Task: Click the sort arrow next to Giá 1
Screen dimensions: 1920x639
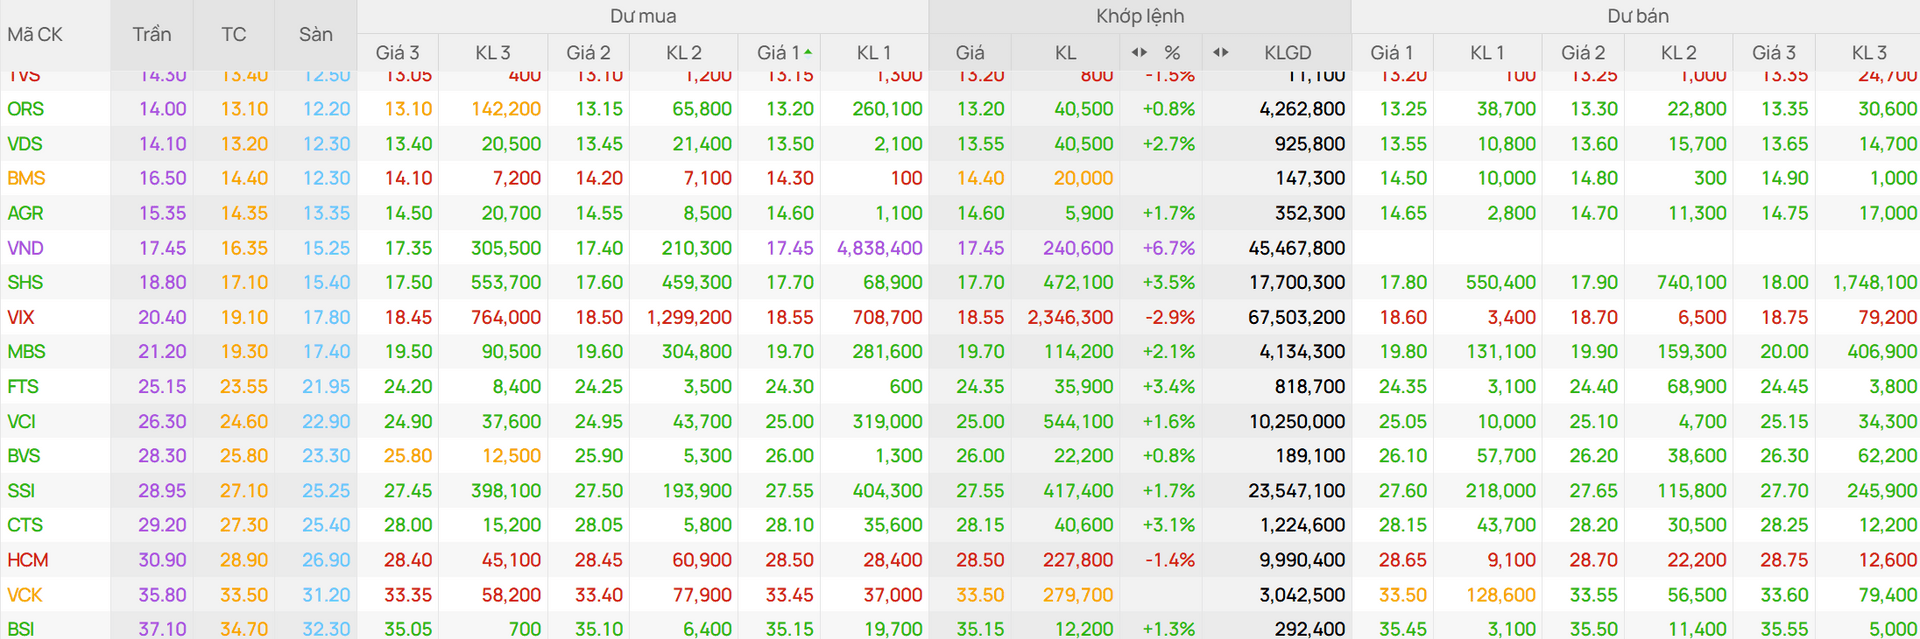Action: tap(808, 52)
